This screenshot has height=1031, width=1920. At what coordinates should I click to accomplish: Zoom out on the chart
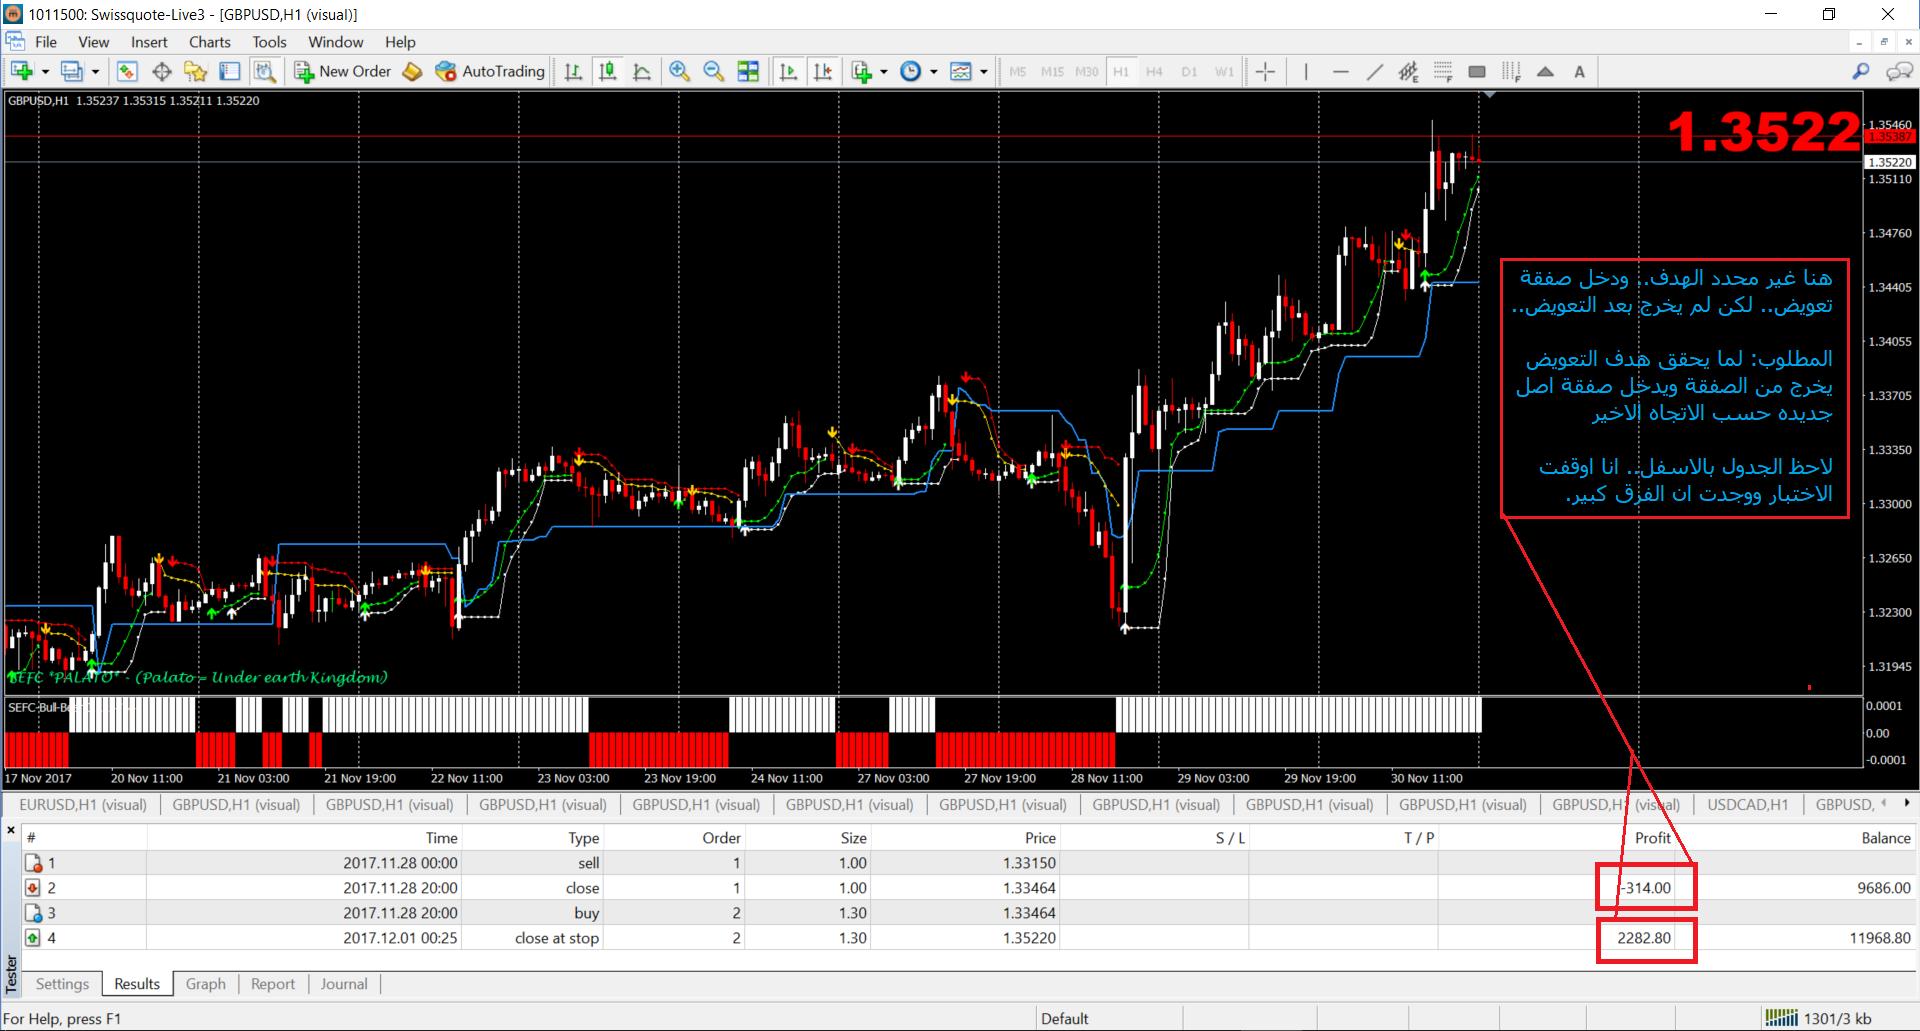[x=714, y=71]
